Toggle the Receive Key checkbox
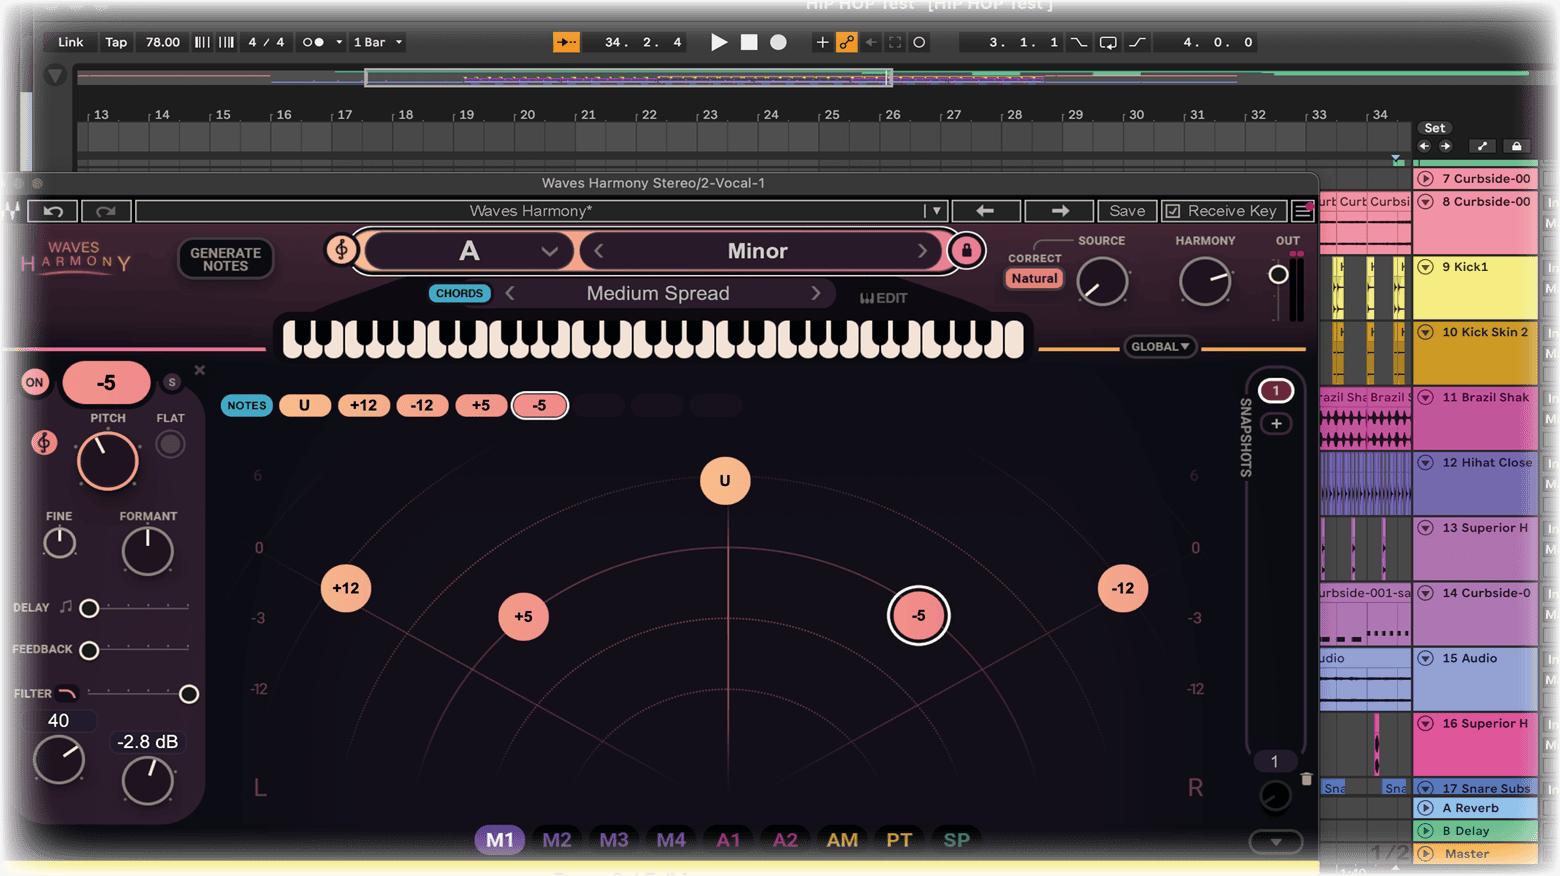Image resolution: width=1560 pixels, height=876 pixels. [x=1174, y=211]
